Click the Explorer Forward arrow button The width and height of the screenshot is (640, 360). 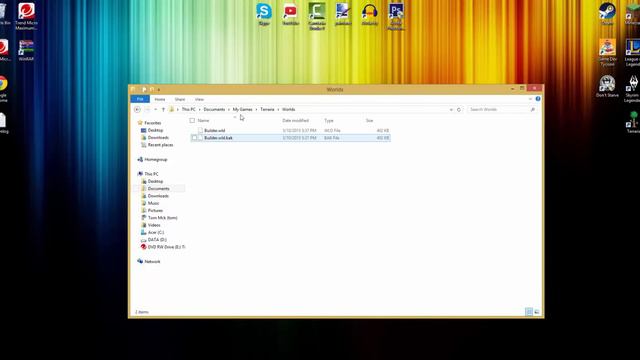(x=147, y=109)
